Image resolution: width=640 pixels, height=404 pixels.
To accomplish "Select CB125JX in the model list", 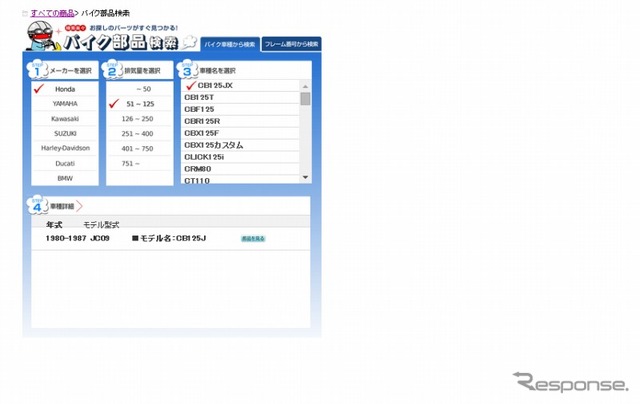I will click(240, 85).
